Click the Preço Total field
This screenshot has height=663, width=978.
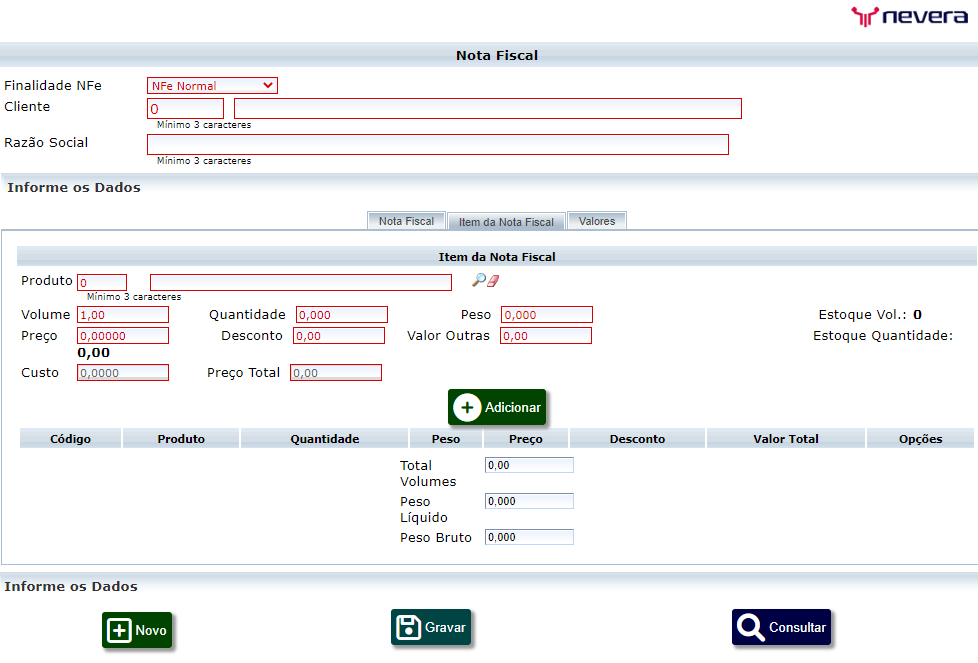click(336, 372)
